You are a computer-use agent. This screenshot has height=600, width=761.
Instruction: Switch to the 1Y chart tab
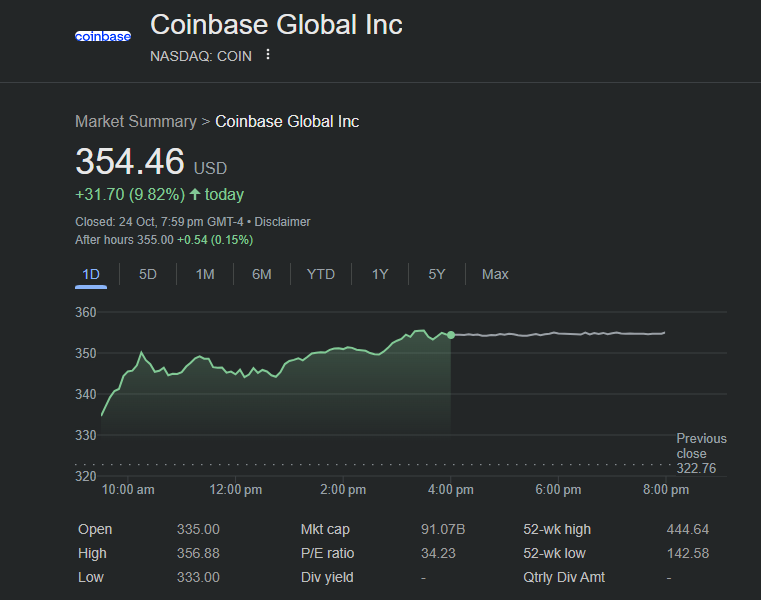coord(380,274)
